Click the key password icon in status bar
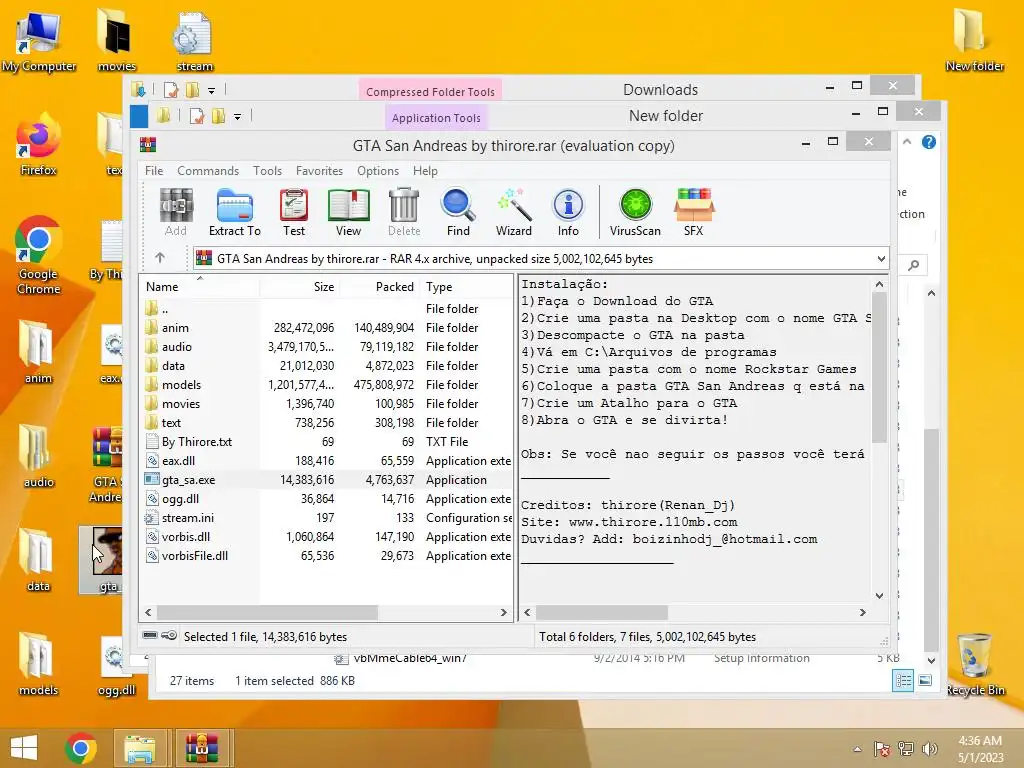The image size is (1024, 768). coord(169,635)
